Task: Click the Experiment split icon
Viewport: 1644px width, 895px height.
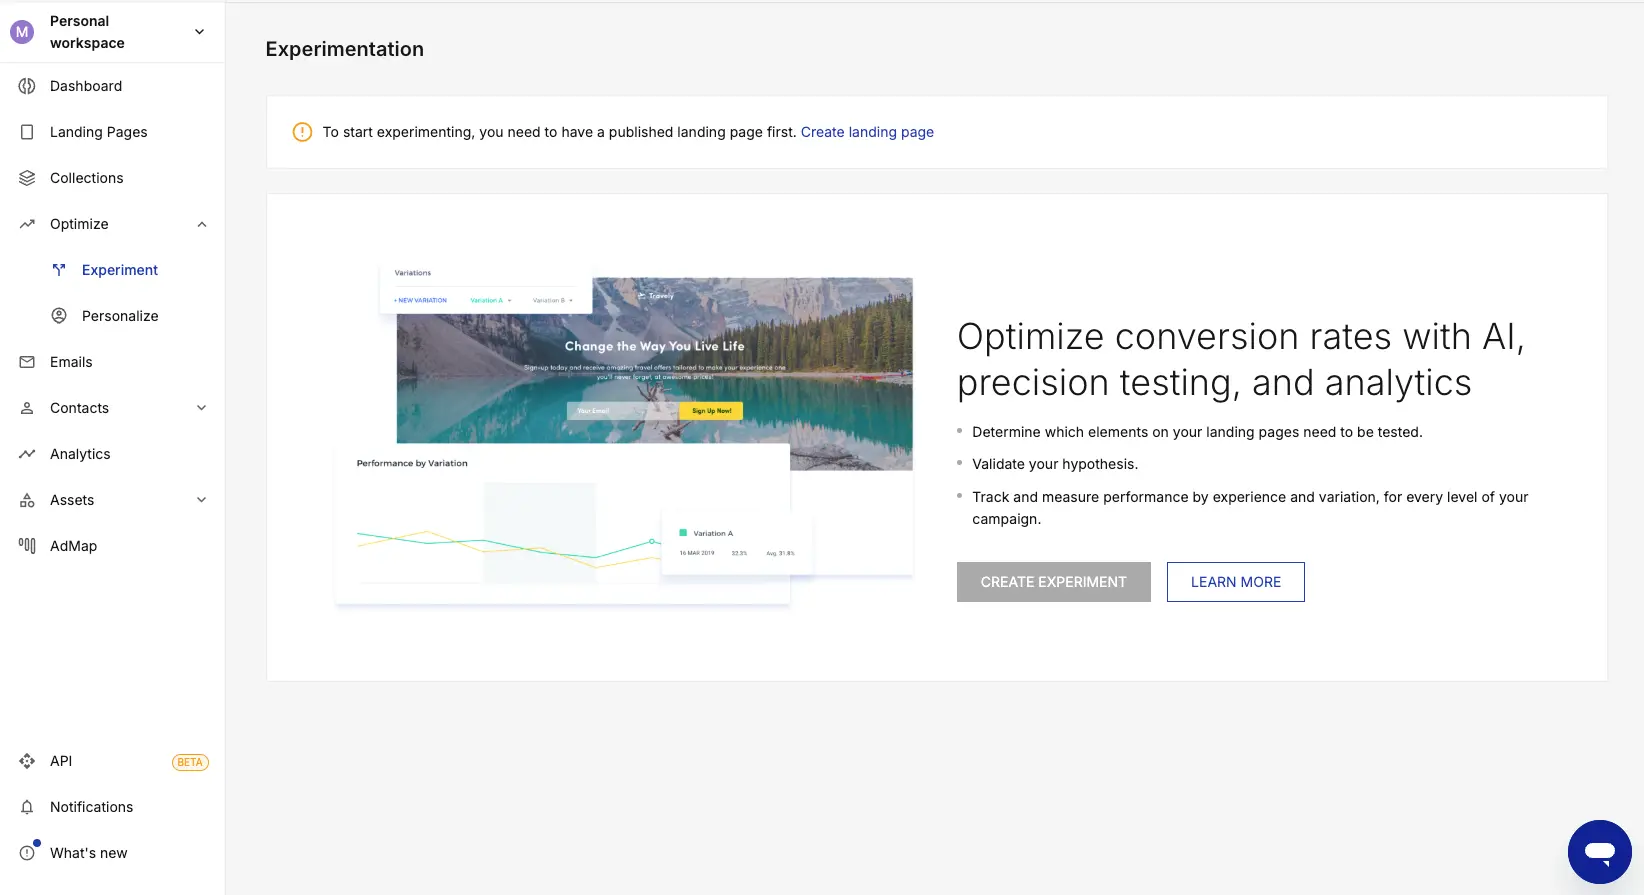Action: pos(59,270)
